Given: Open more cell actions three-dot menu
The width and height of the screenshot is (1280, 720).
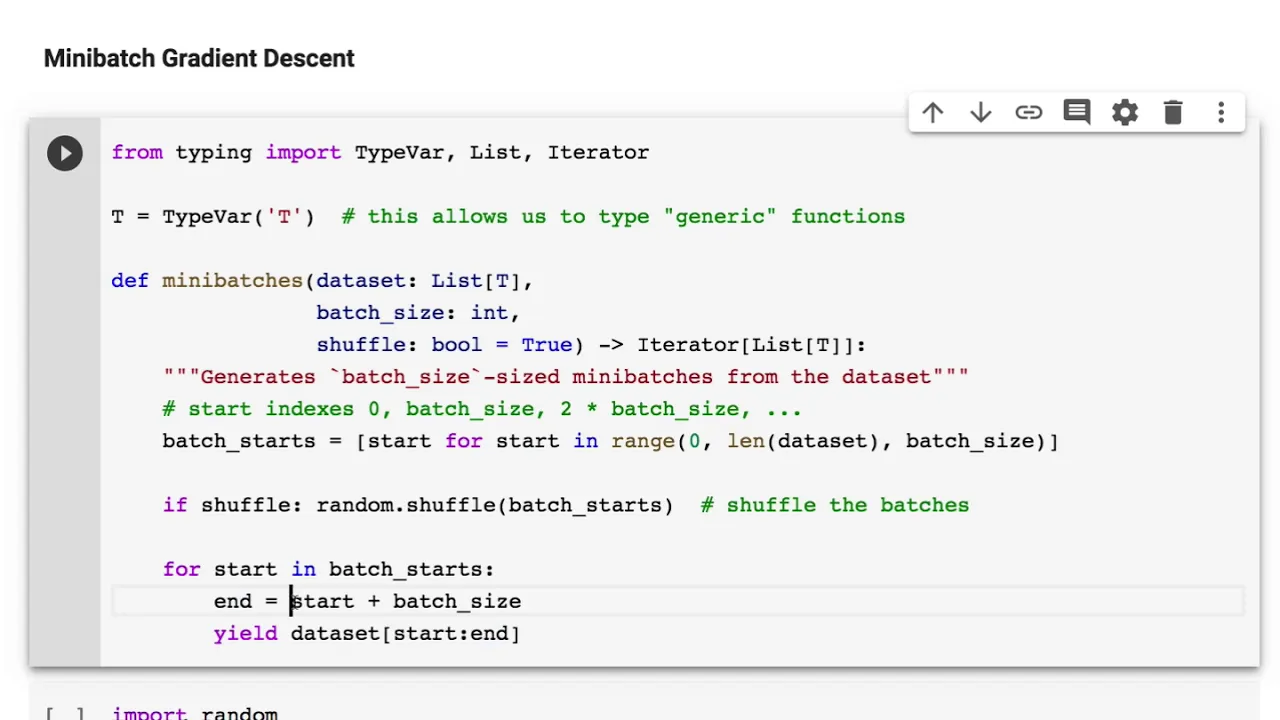Looking at the screenshot, I should tap(1221, 112).
